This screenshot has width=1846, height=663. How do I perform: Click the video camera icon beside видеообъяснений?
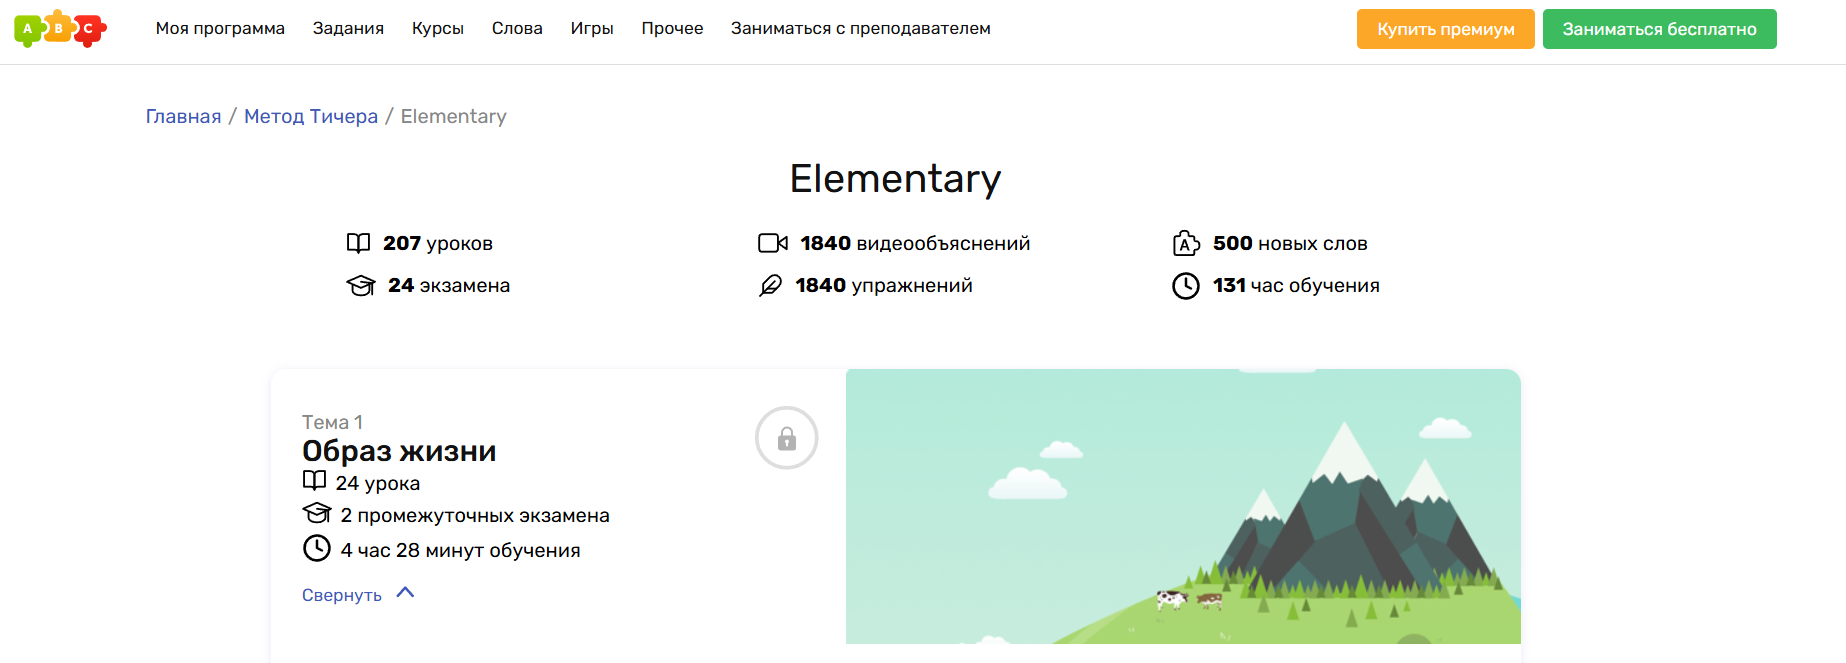click(772, 243)
